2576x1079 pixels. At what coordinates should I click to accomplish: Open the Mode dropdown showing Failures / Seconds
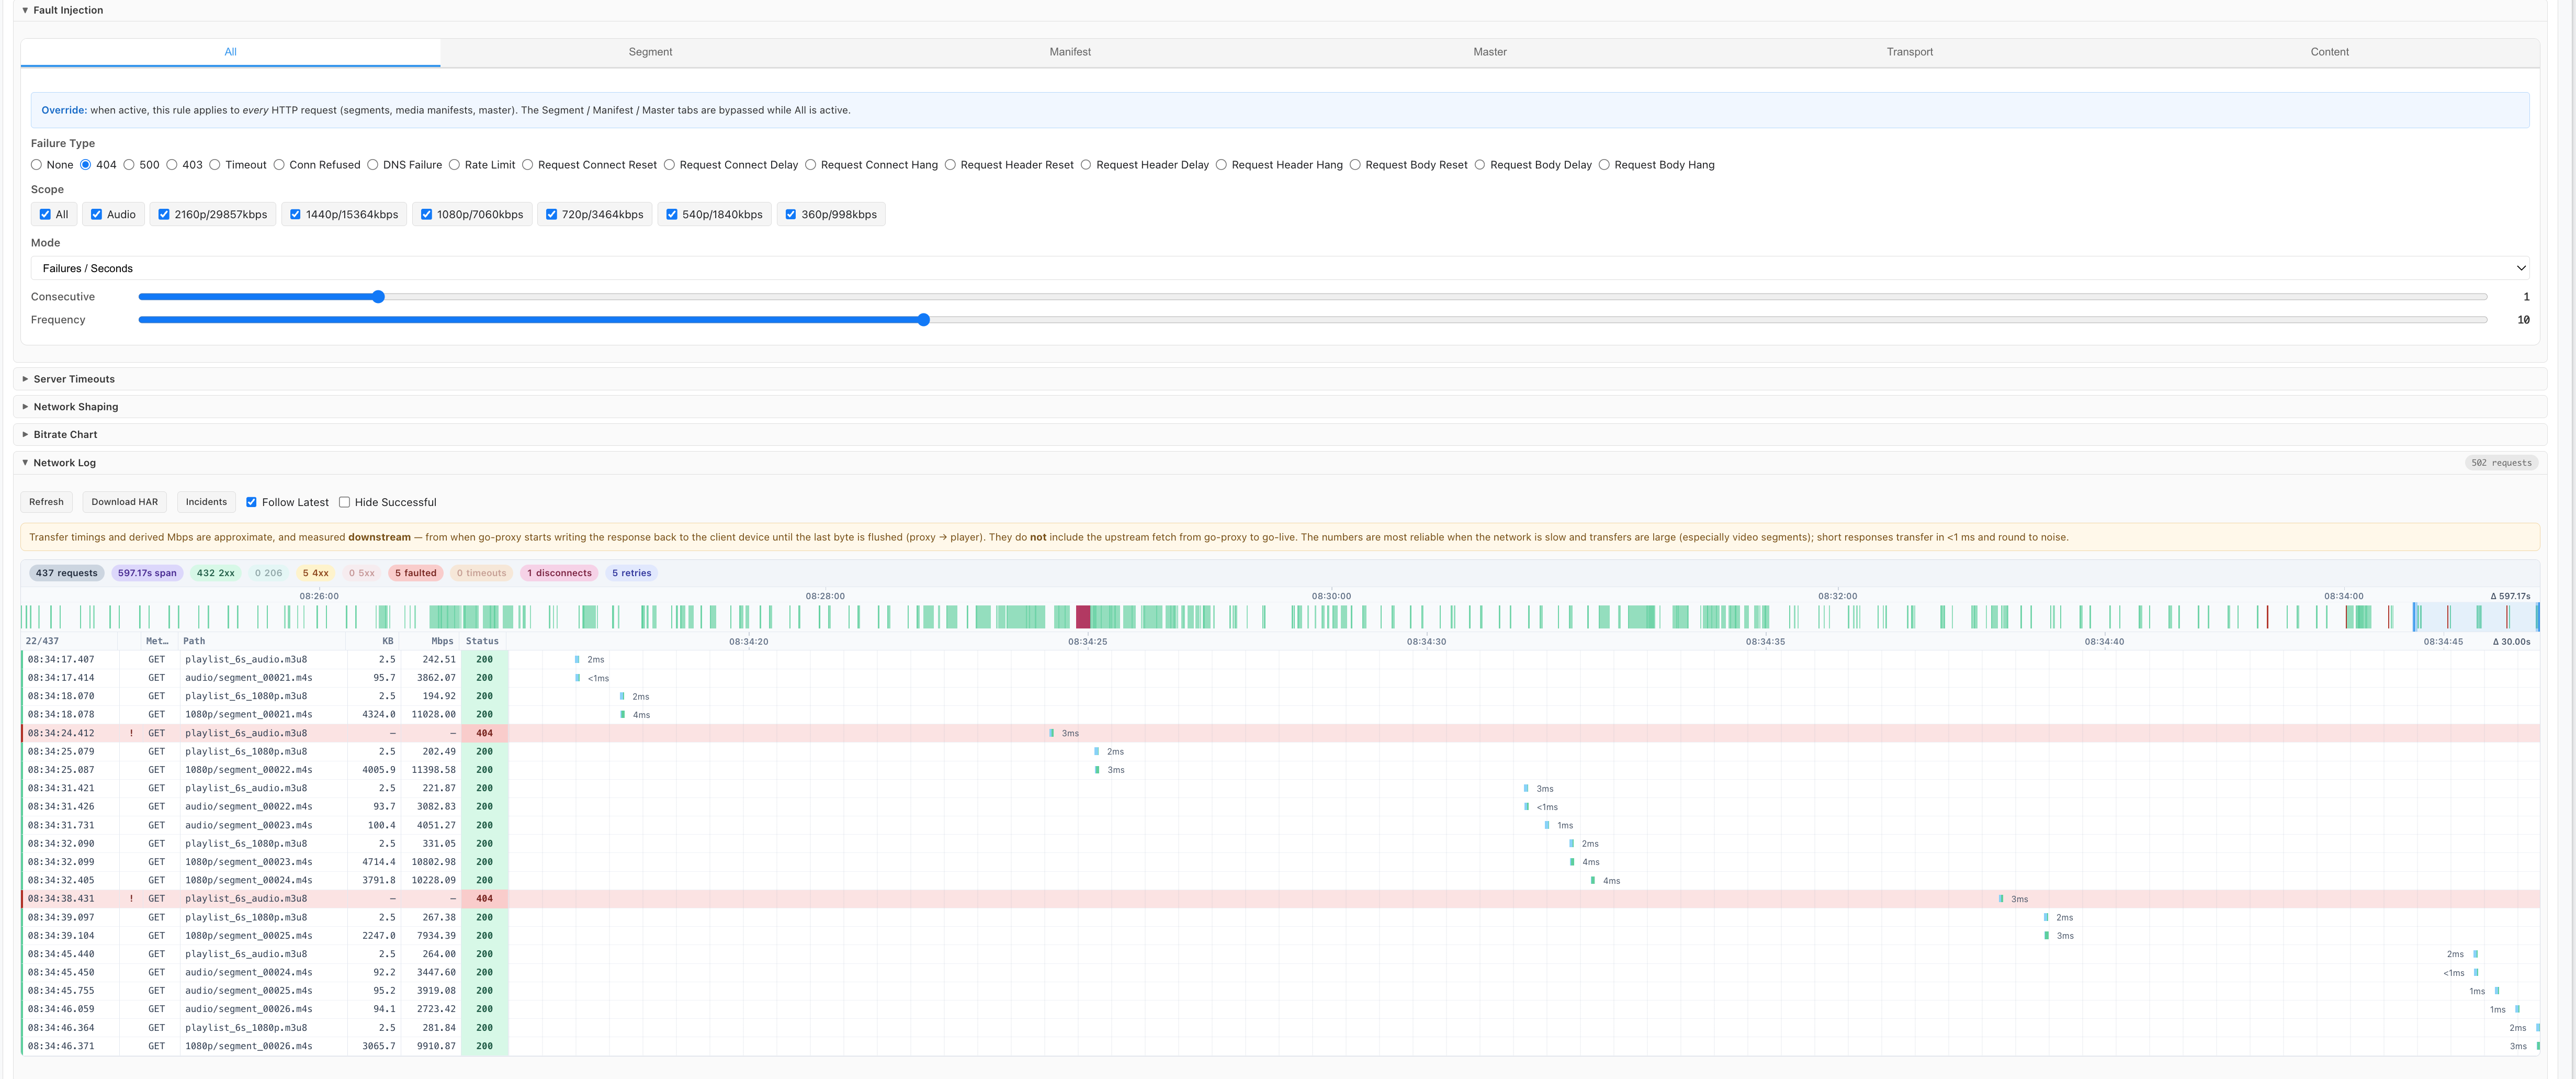(1280, 268)
